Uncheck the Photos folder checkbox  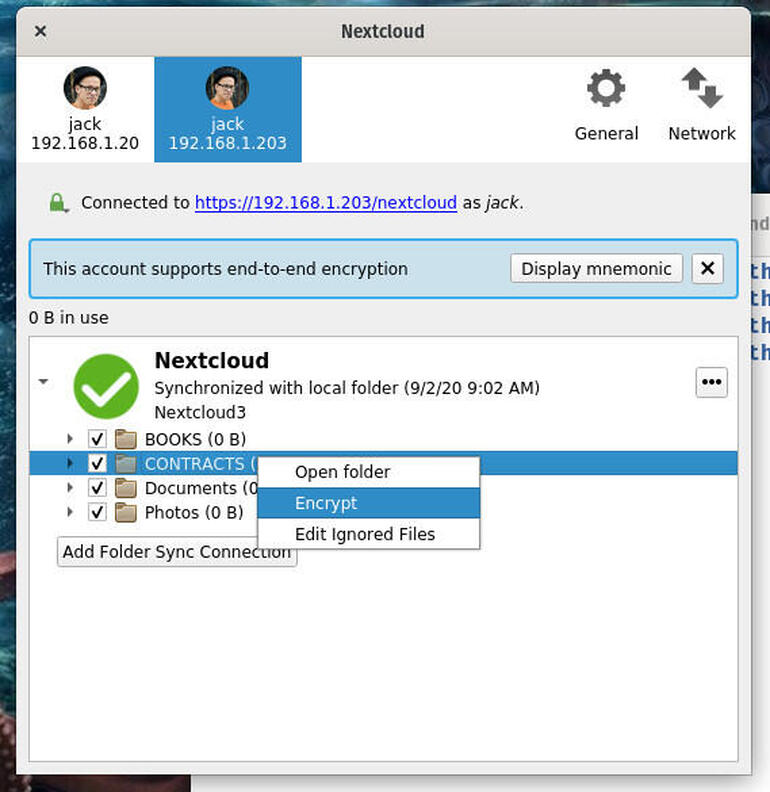(x=97, y=512)
